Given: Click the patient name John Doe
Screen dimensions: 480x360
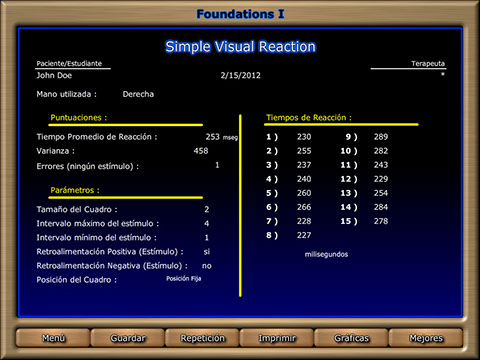Looking at the screenshot, I should 54,75.
